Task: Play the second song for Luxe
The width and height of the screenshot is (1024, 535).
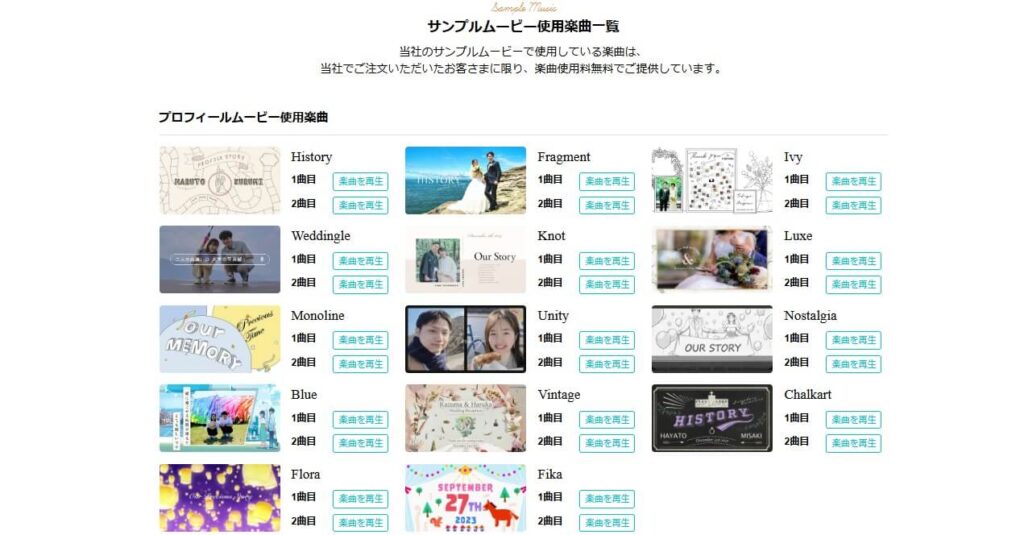Action: [854, 284]
